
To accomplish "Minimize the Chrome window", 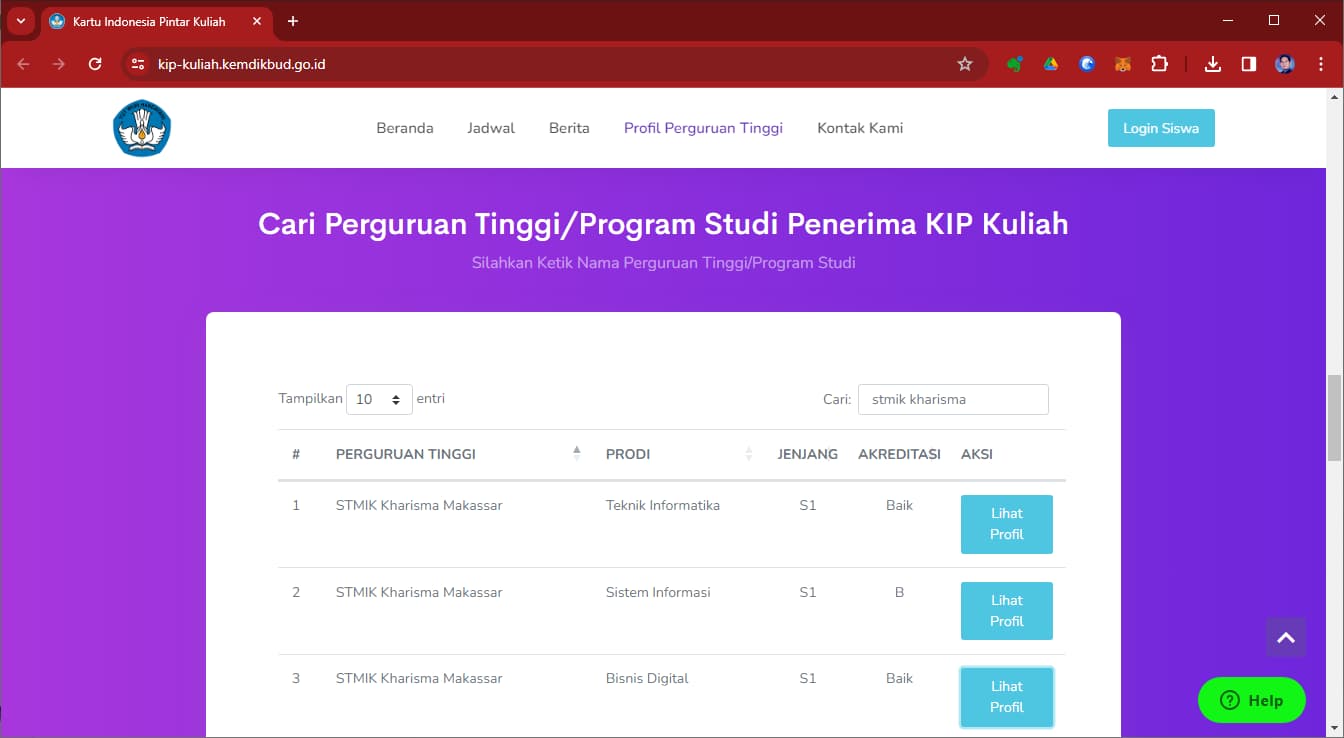I will (x=1228, y=20).
